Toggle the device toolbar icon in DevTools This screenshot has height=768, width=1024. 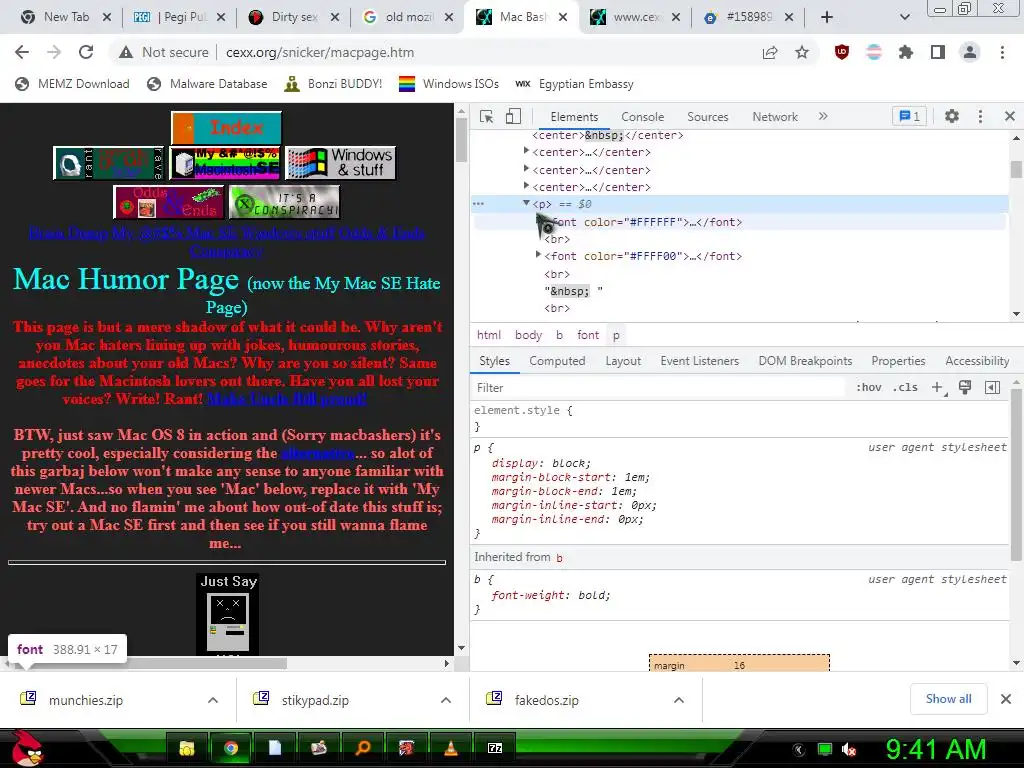coord(513,116)
